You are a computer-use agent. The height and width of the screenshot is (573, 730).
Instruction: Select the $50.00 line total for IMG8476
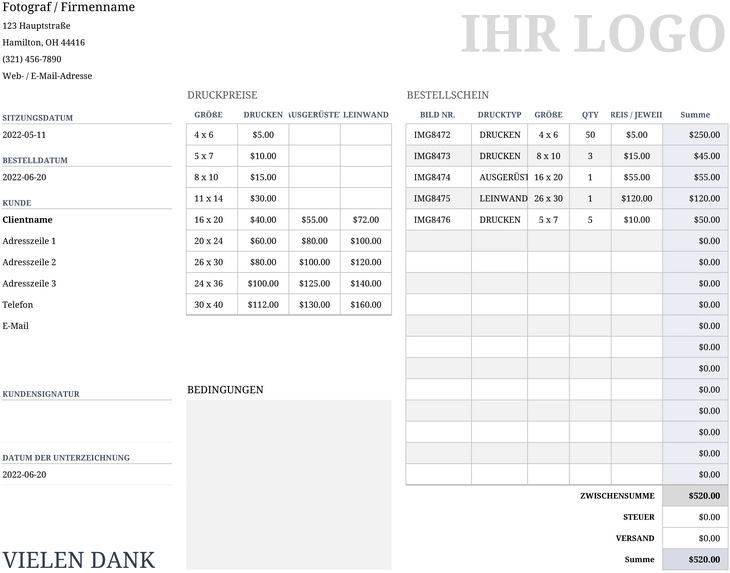695,220
